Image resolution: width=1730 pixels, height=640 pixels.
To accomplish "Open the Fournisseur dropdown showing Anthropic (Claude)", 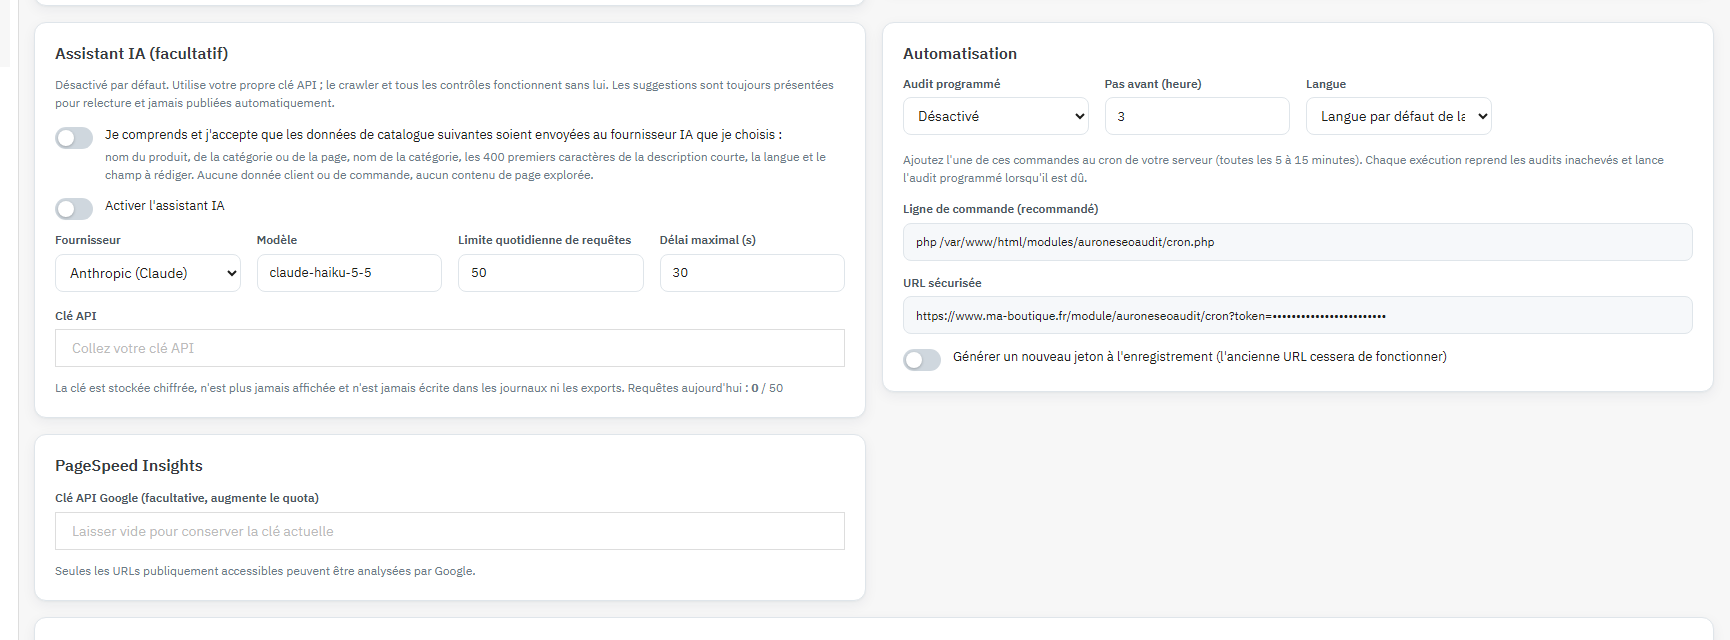I will point(148,273).
